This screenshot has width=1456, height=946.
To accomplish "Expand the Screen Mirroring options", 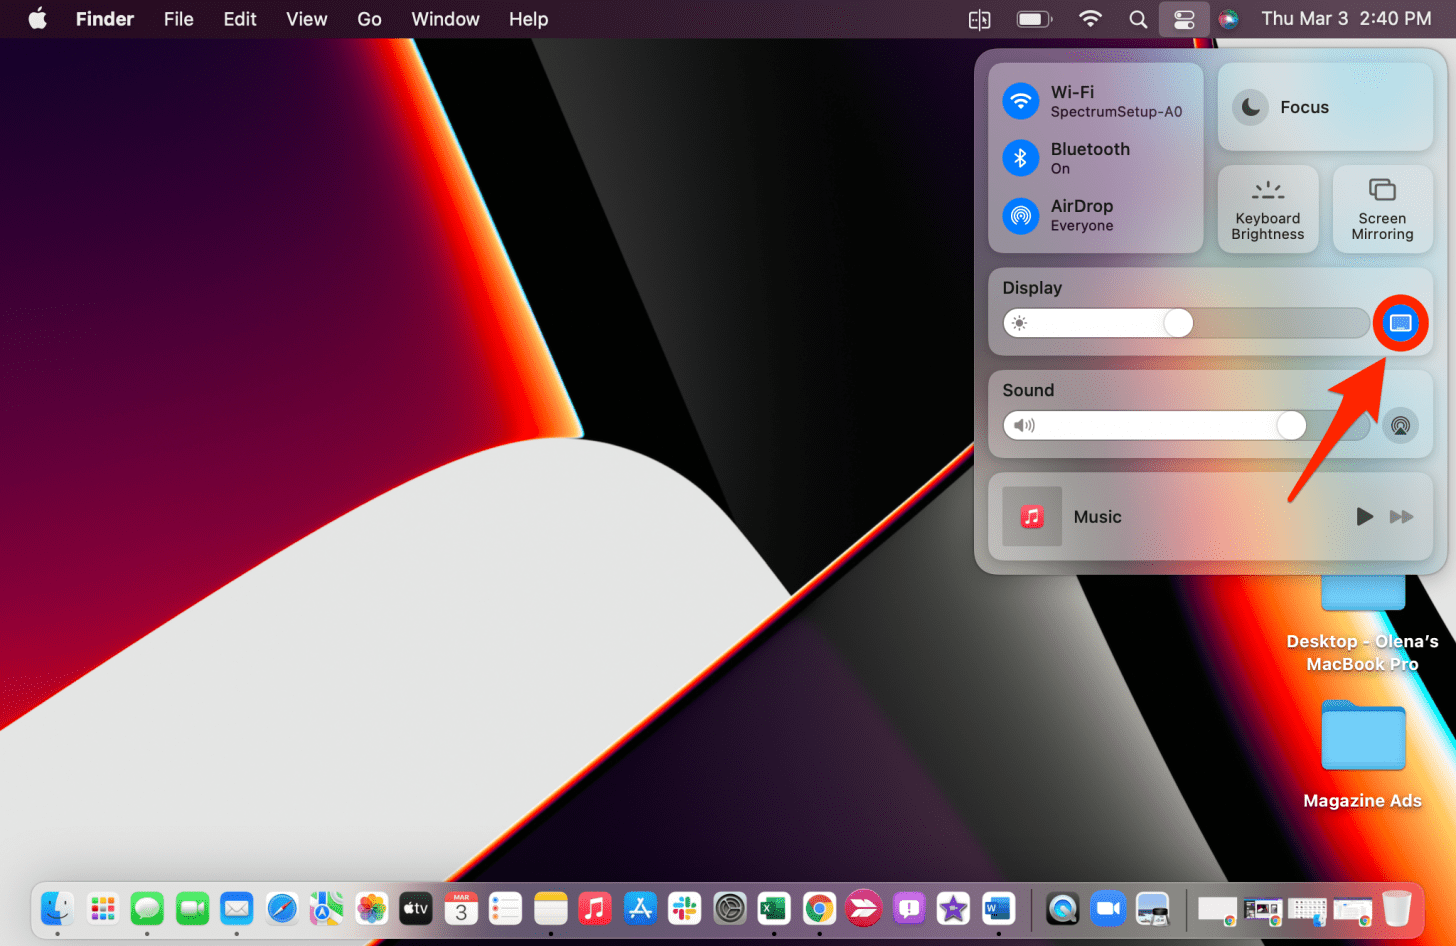I will point(1382,209).
